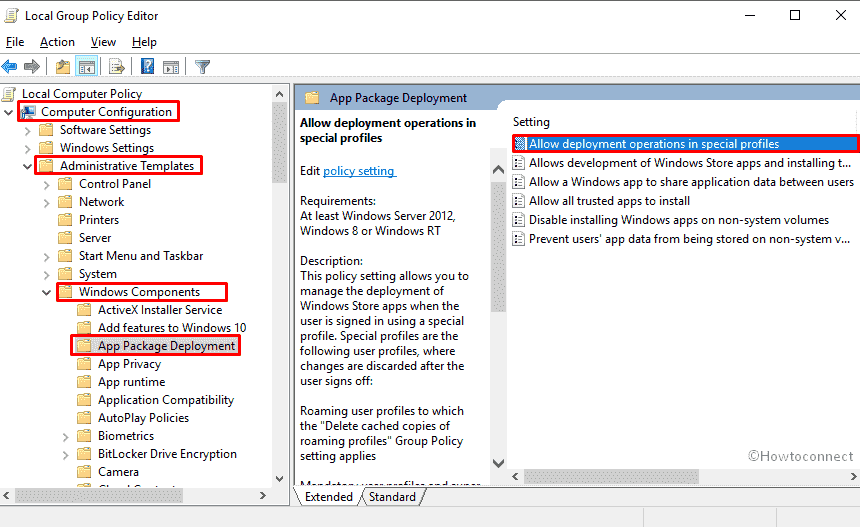Viewport: 860px width, 527px height.
Task: Select the App Package Deployment tree item
Action: (x=166, y=346)
